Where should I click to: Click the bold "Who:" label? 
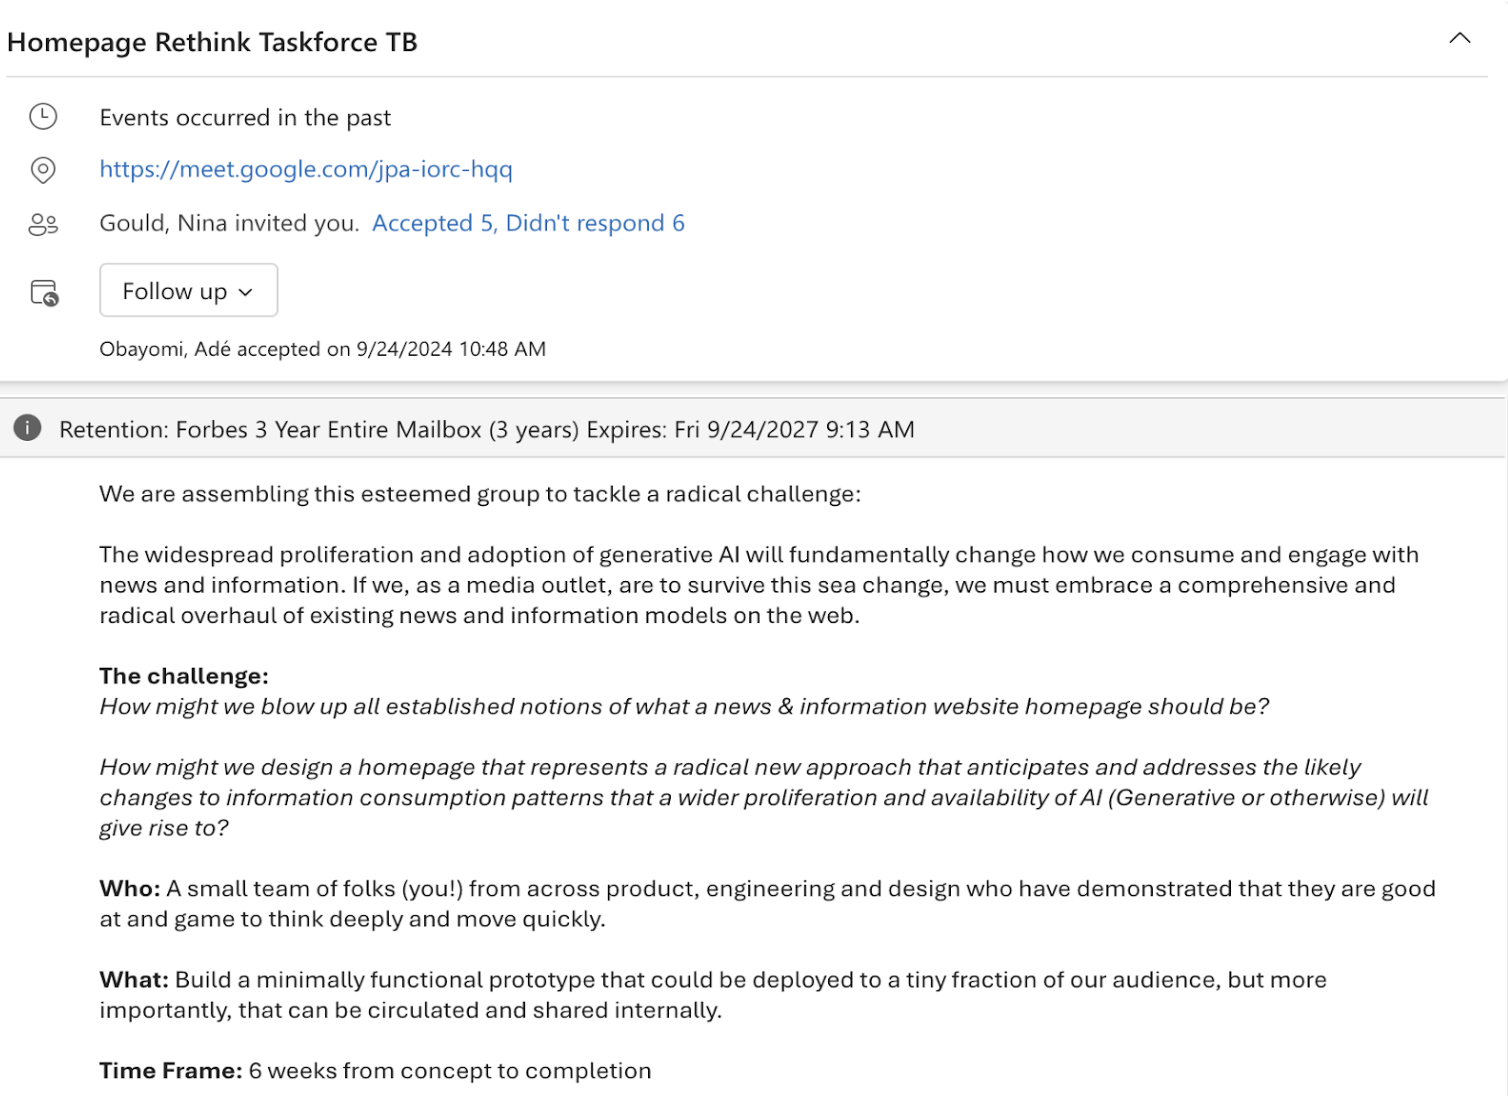129,889
